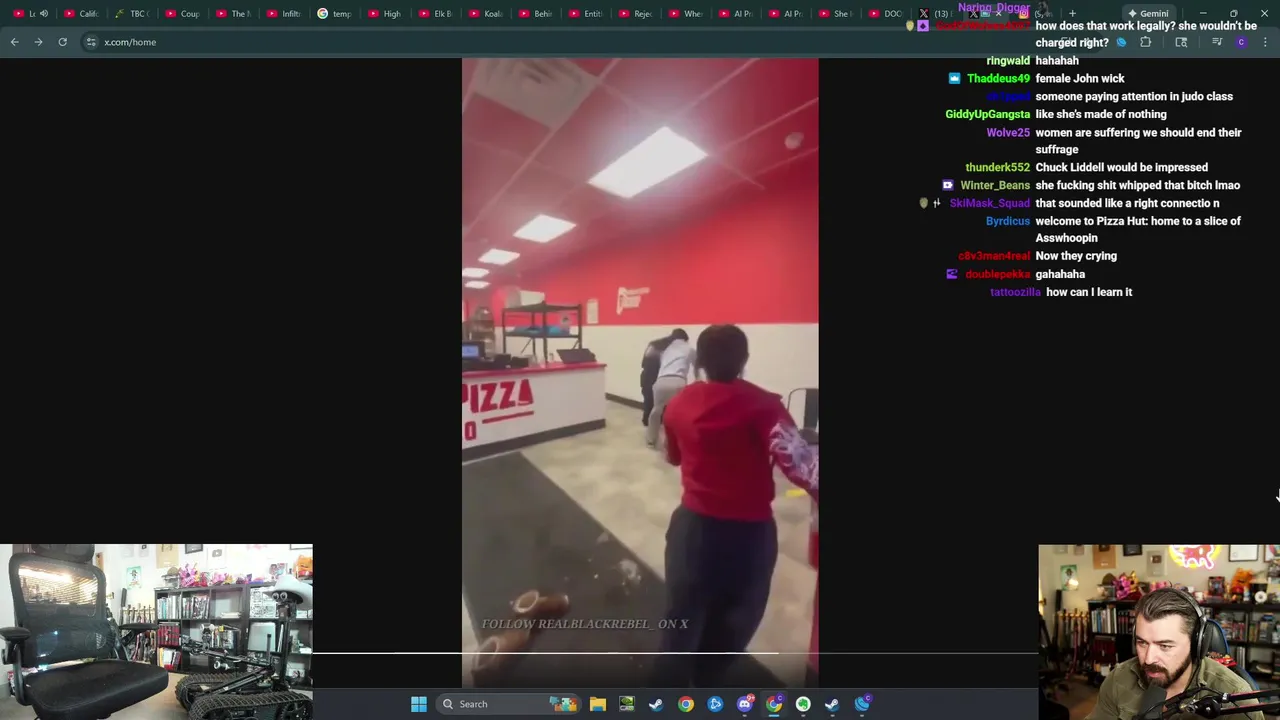The width and height of the screenshot is (1280, 720).
Task: Click the browser forward arrow
Action: coord(38,42)
